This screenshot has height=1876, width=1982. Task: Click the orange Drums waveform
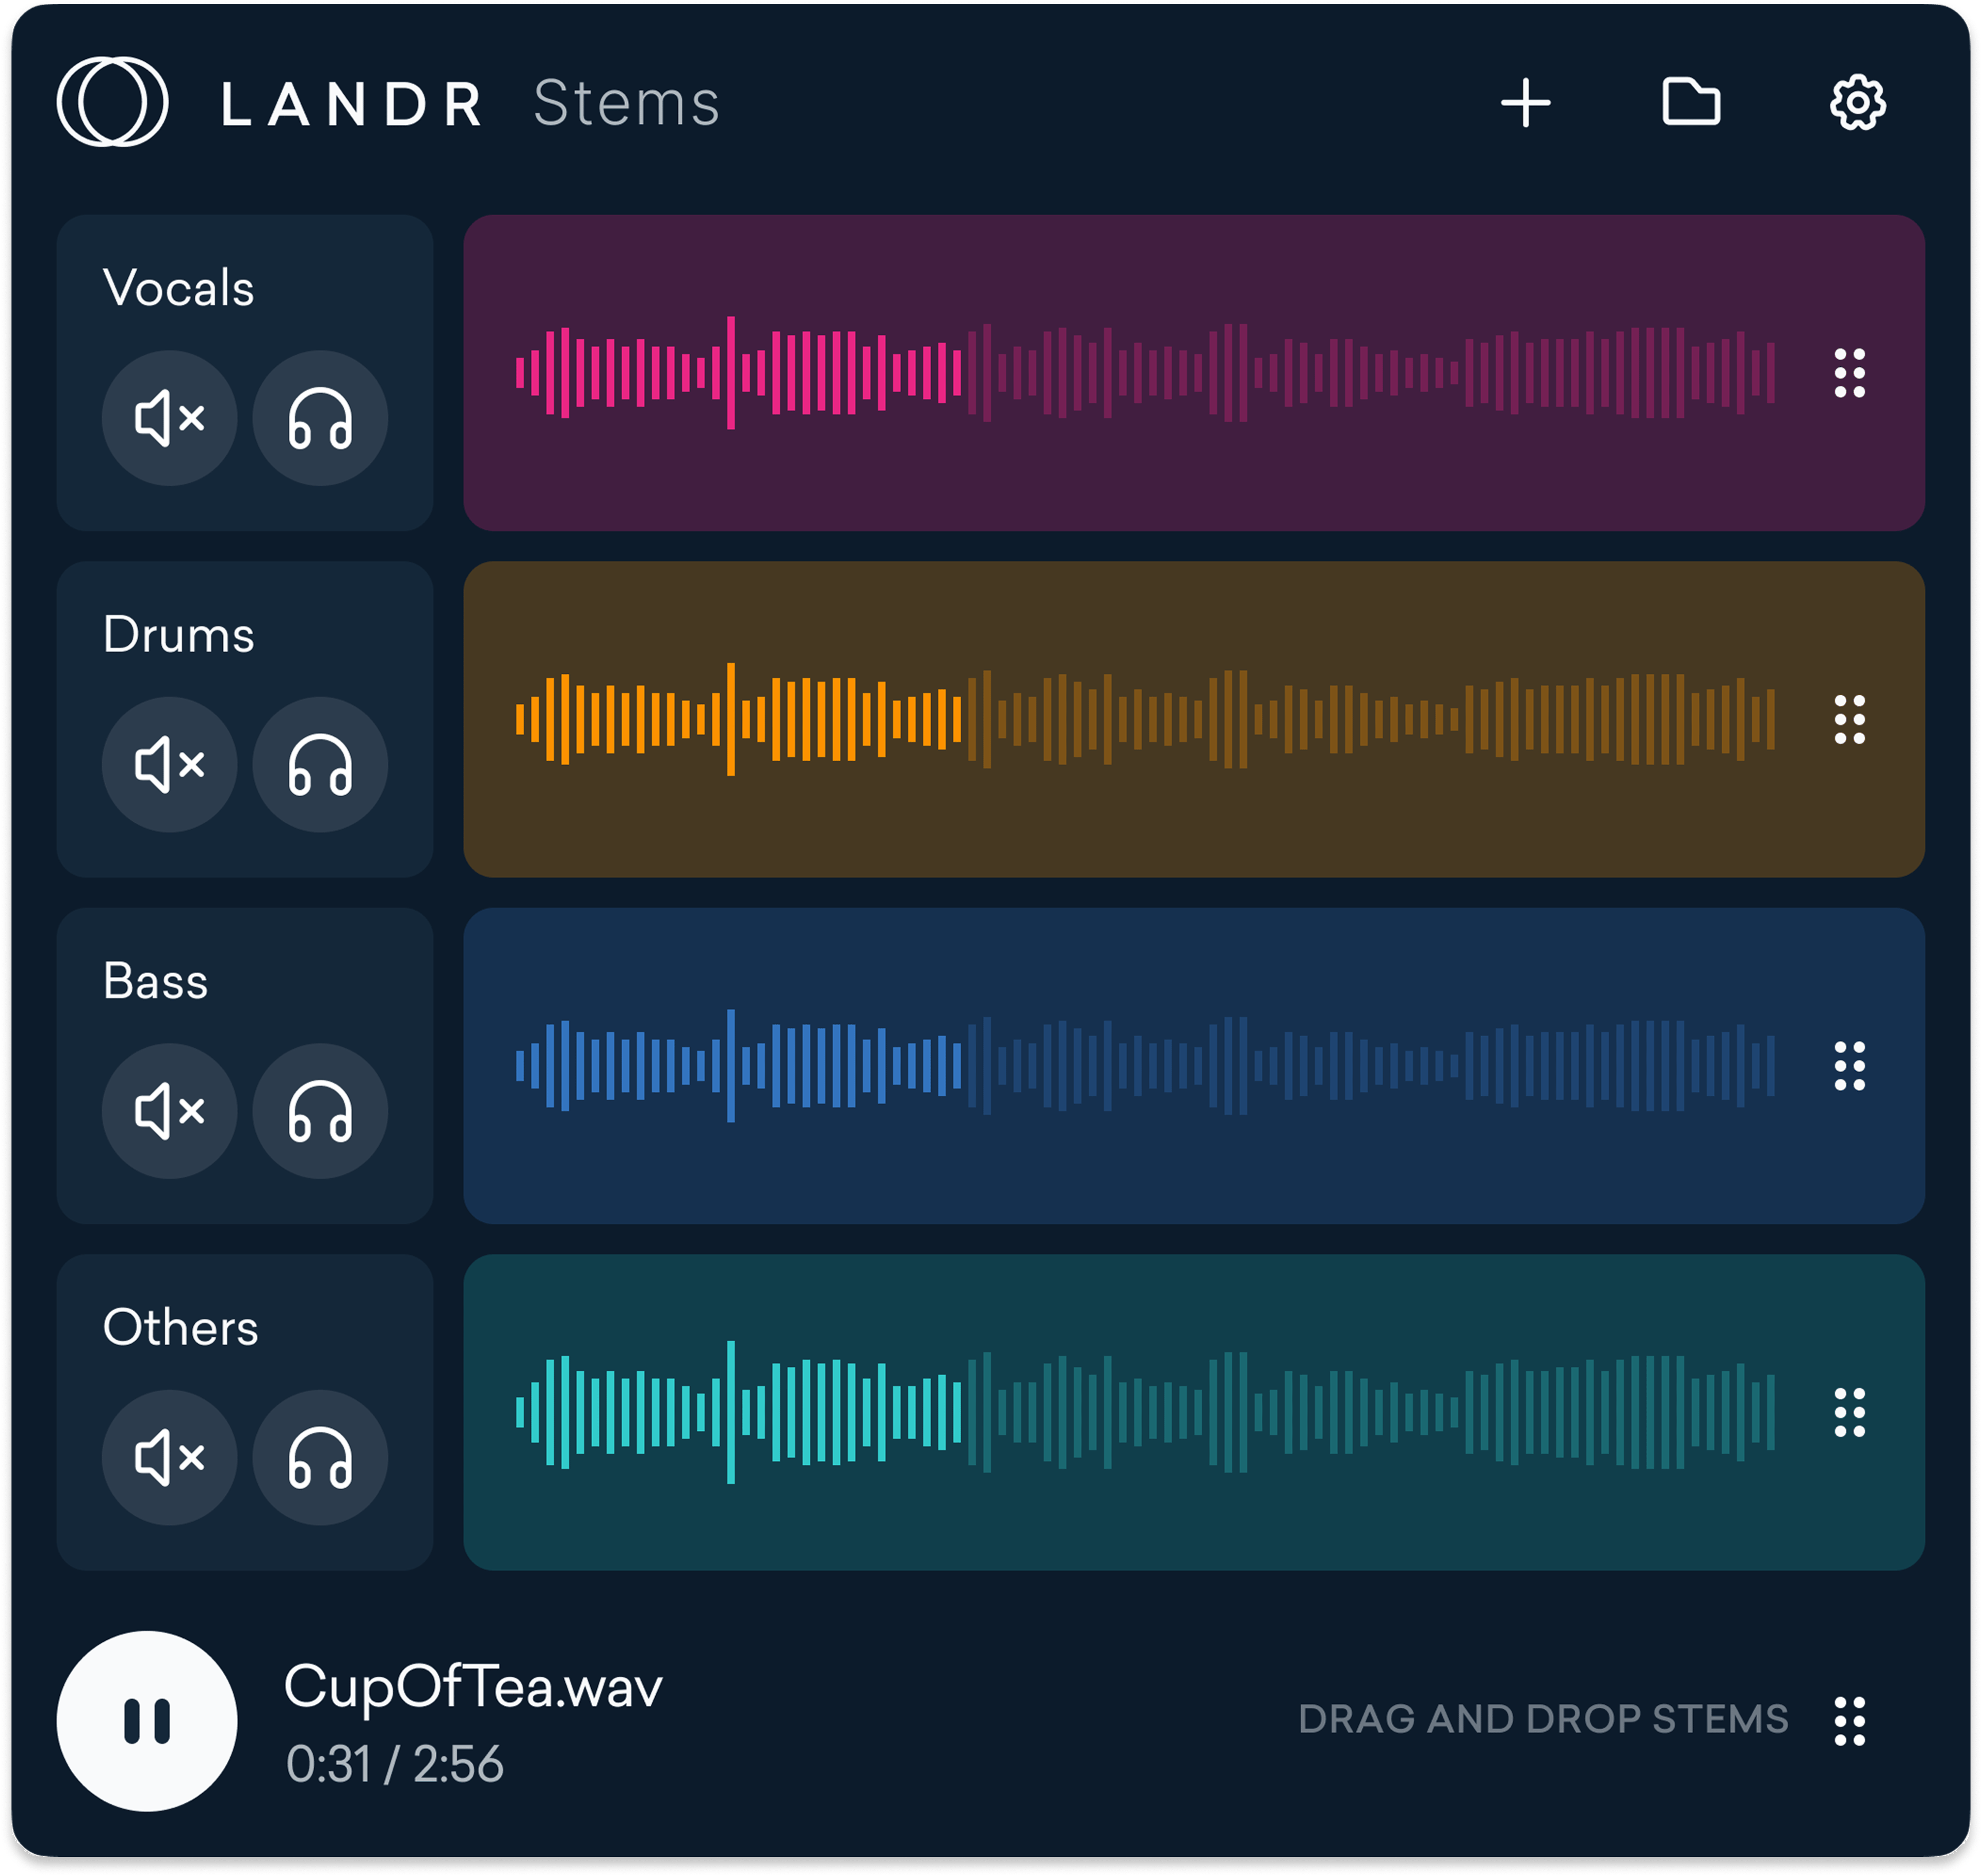[x=1144, y=720]
